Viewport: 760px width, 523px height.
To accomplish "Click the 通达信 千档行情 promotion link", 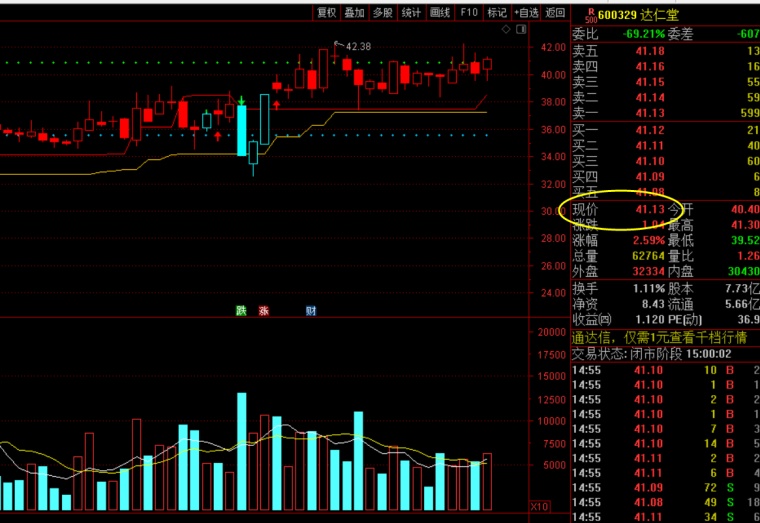I will pos(664,337).
